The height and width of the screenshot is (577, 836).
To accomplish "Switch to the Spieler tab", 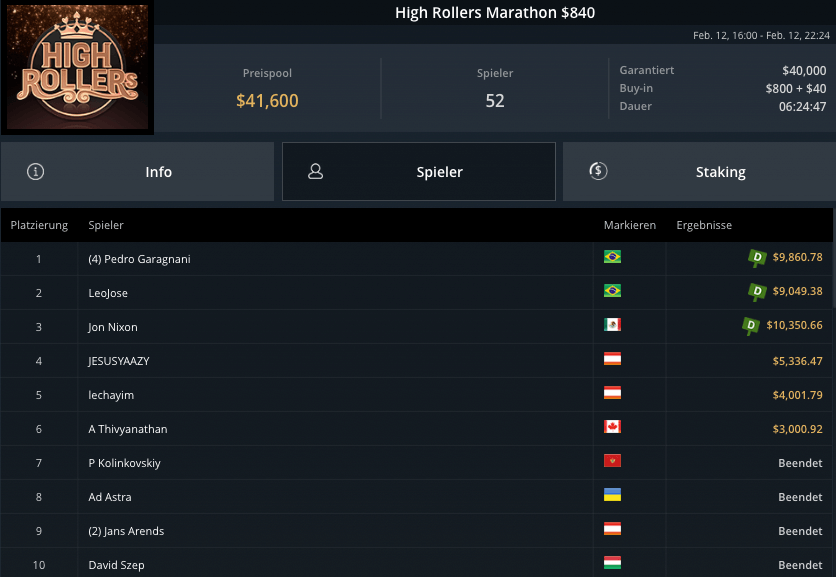I will pos(419,172).
